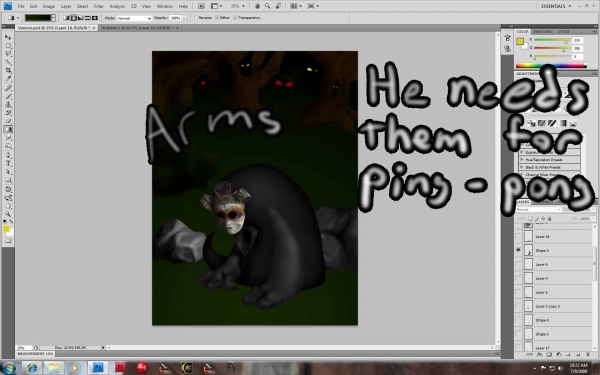Click the Zoom tool in application bar
Image resolution: width=600 pixels, height=375 pixels.
(x=267, y=6)
